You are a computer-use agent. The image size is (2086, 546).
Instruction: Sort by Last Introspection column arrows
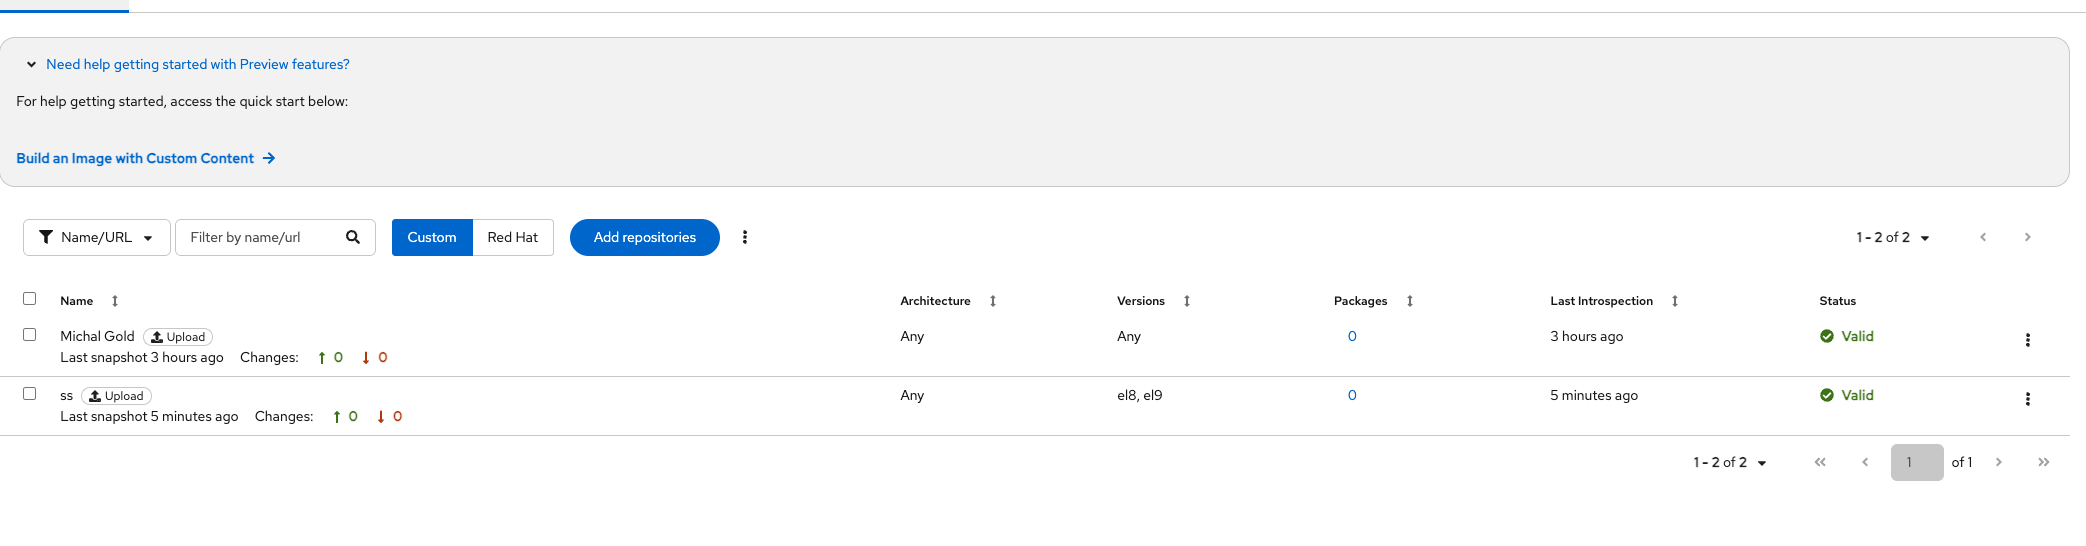pyautogui.click(x=1675, y=301)
